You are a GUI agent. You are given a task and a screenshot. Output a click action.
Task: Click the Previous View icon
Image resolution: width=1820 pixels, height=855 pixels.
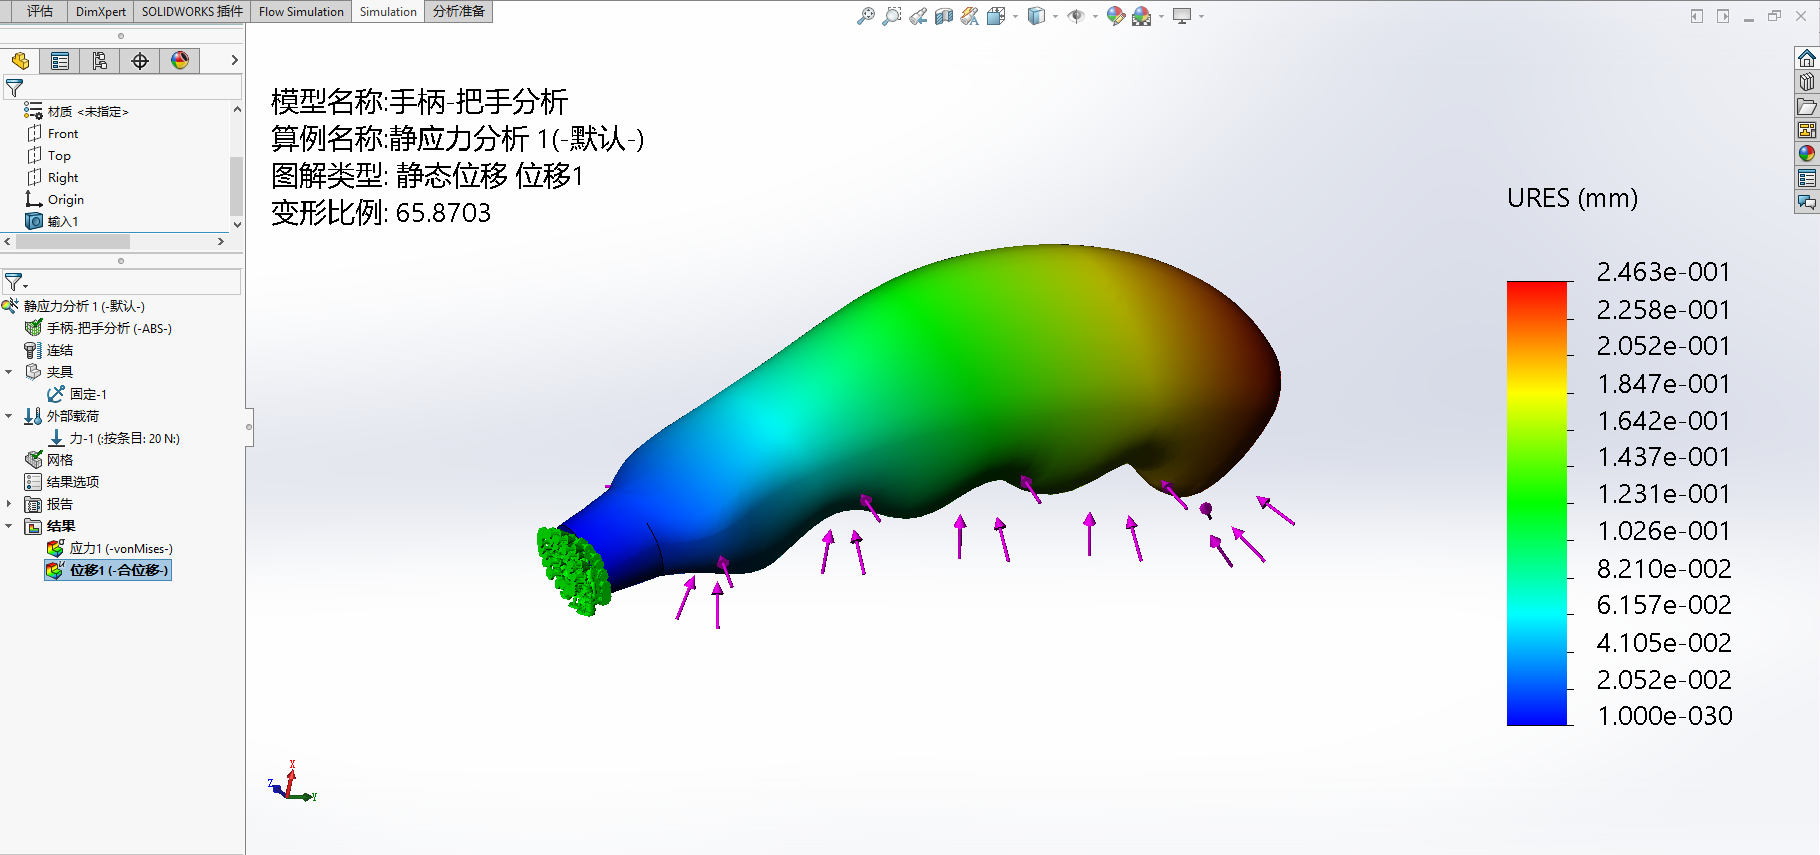coord(918,16)
